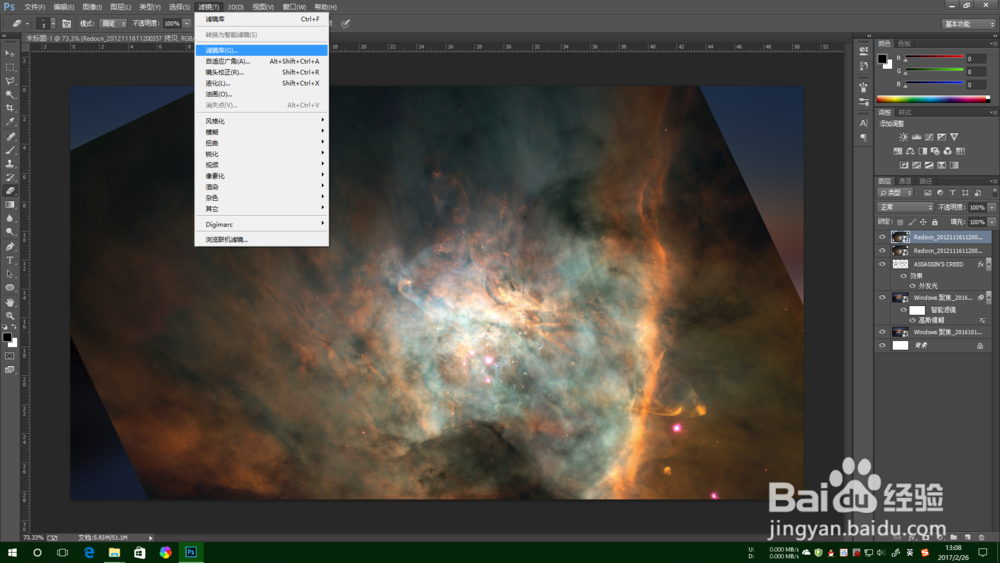Select the Gradient tool
The image size is (1000, 563).
pos(10,205)
